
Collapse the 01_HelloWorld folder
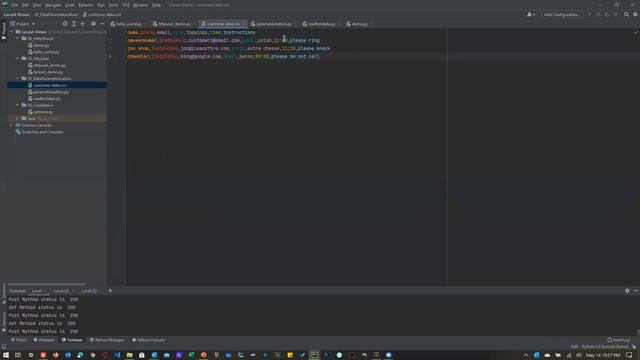click(18, 38)
